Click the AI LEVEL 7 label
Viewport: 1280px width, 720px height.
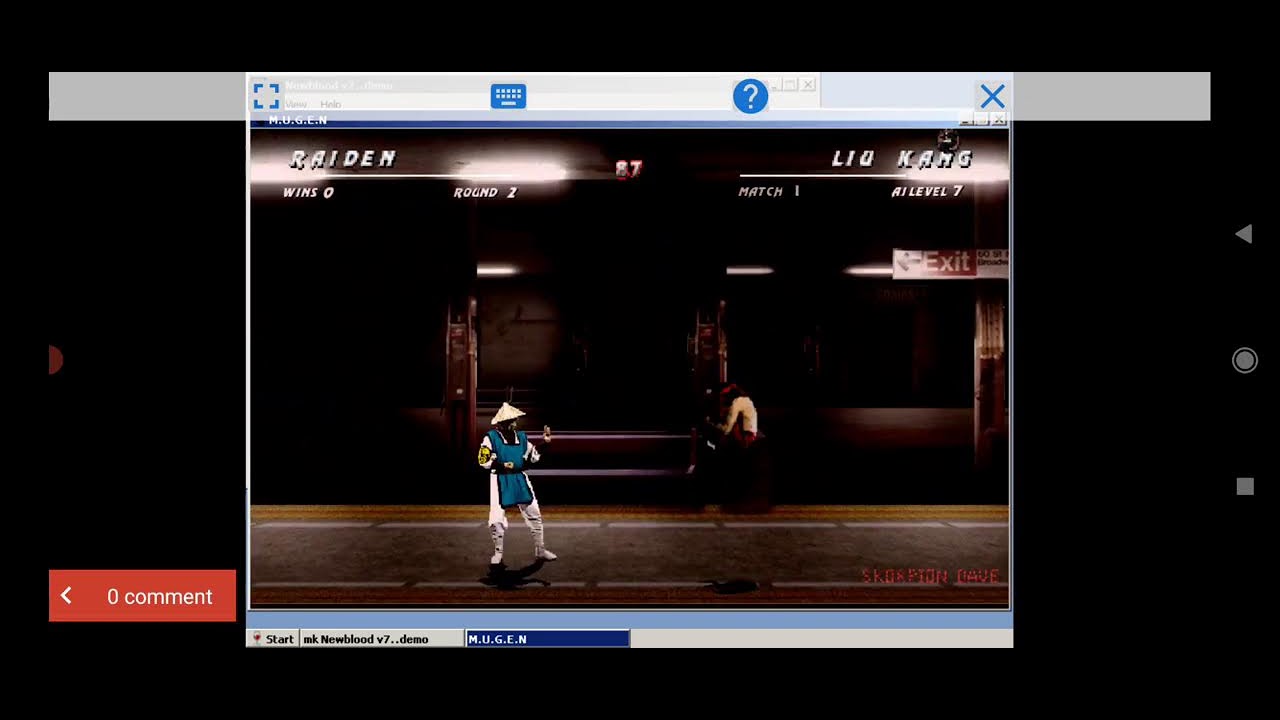point(927,191)
